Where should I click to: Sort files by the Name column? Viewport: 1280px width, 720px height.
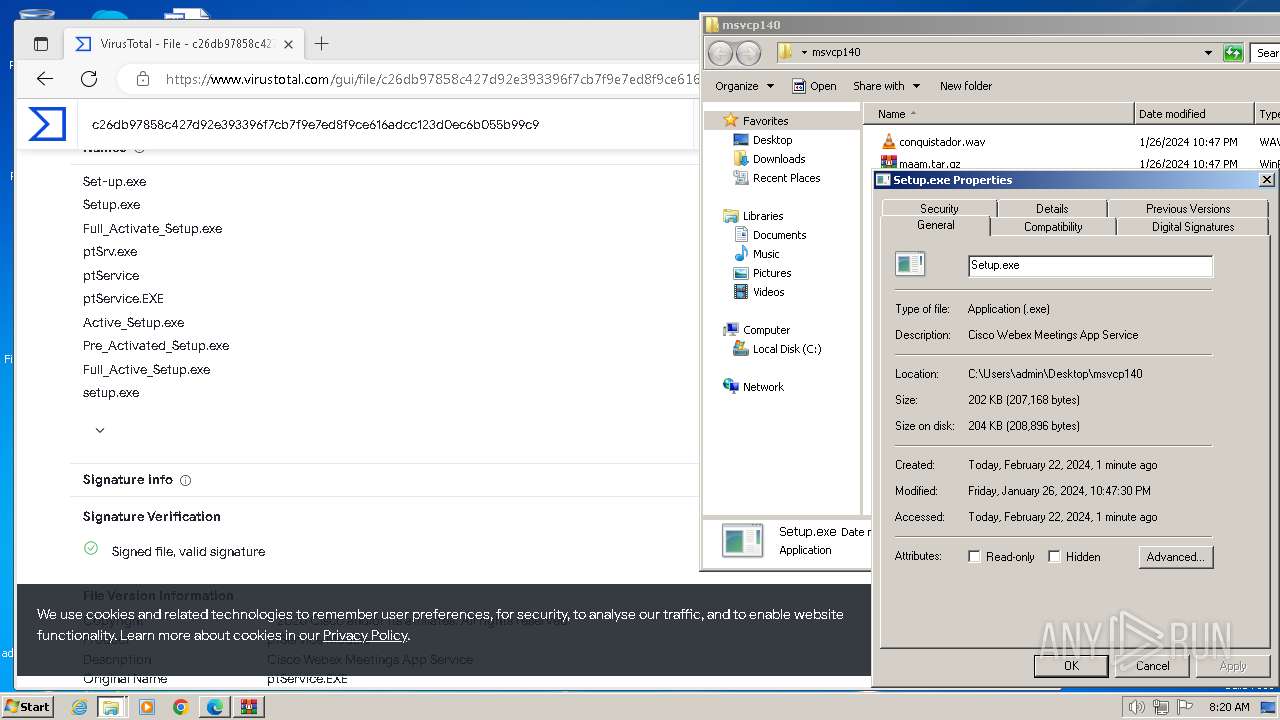[999, 114]
